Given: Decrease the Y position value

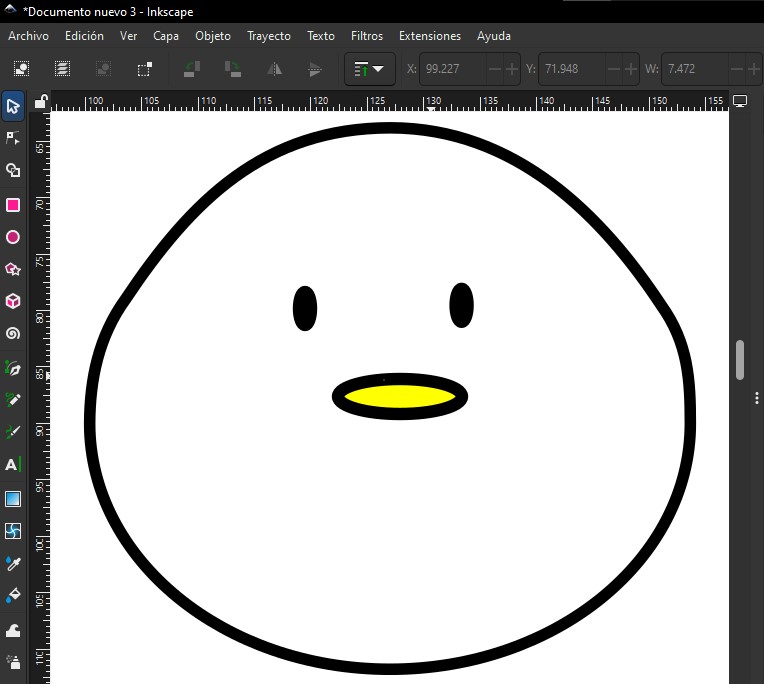Looking at the screenshot, I should click(x=614, y=69).
